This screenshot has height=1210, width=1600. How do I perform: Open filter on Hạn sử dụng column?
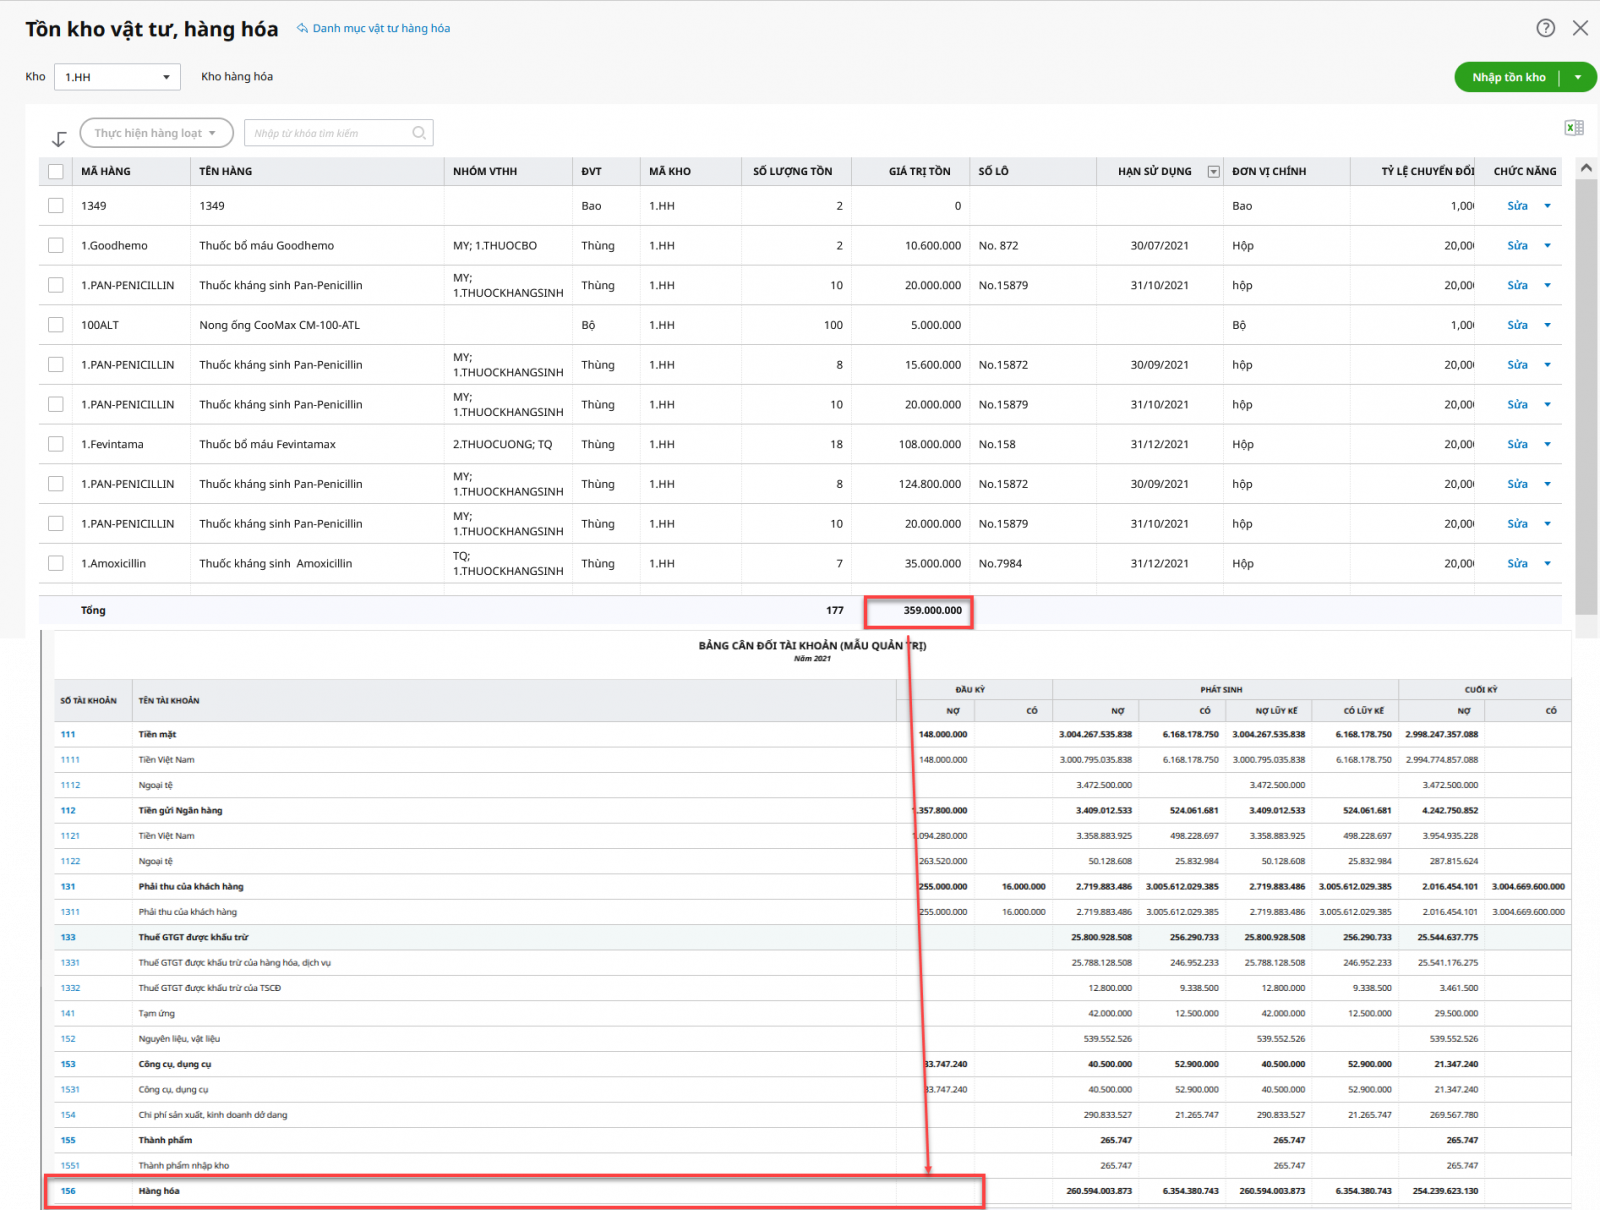[x=1213, y=172]
